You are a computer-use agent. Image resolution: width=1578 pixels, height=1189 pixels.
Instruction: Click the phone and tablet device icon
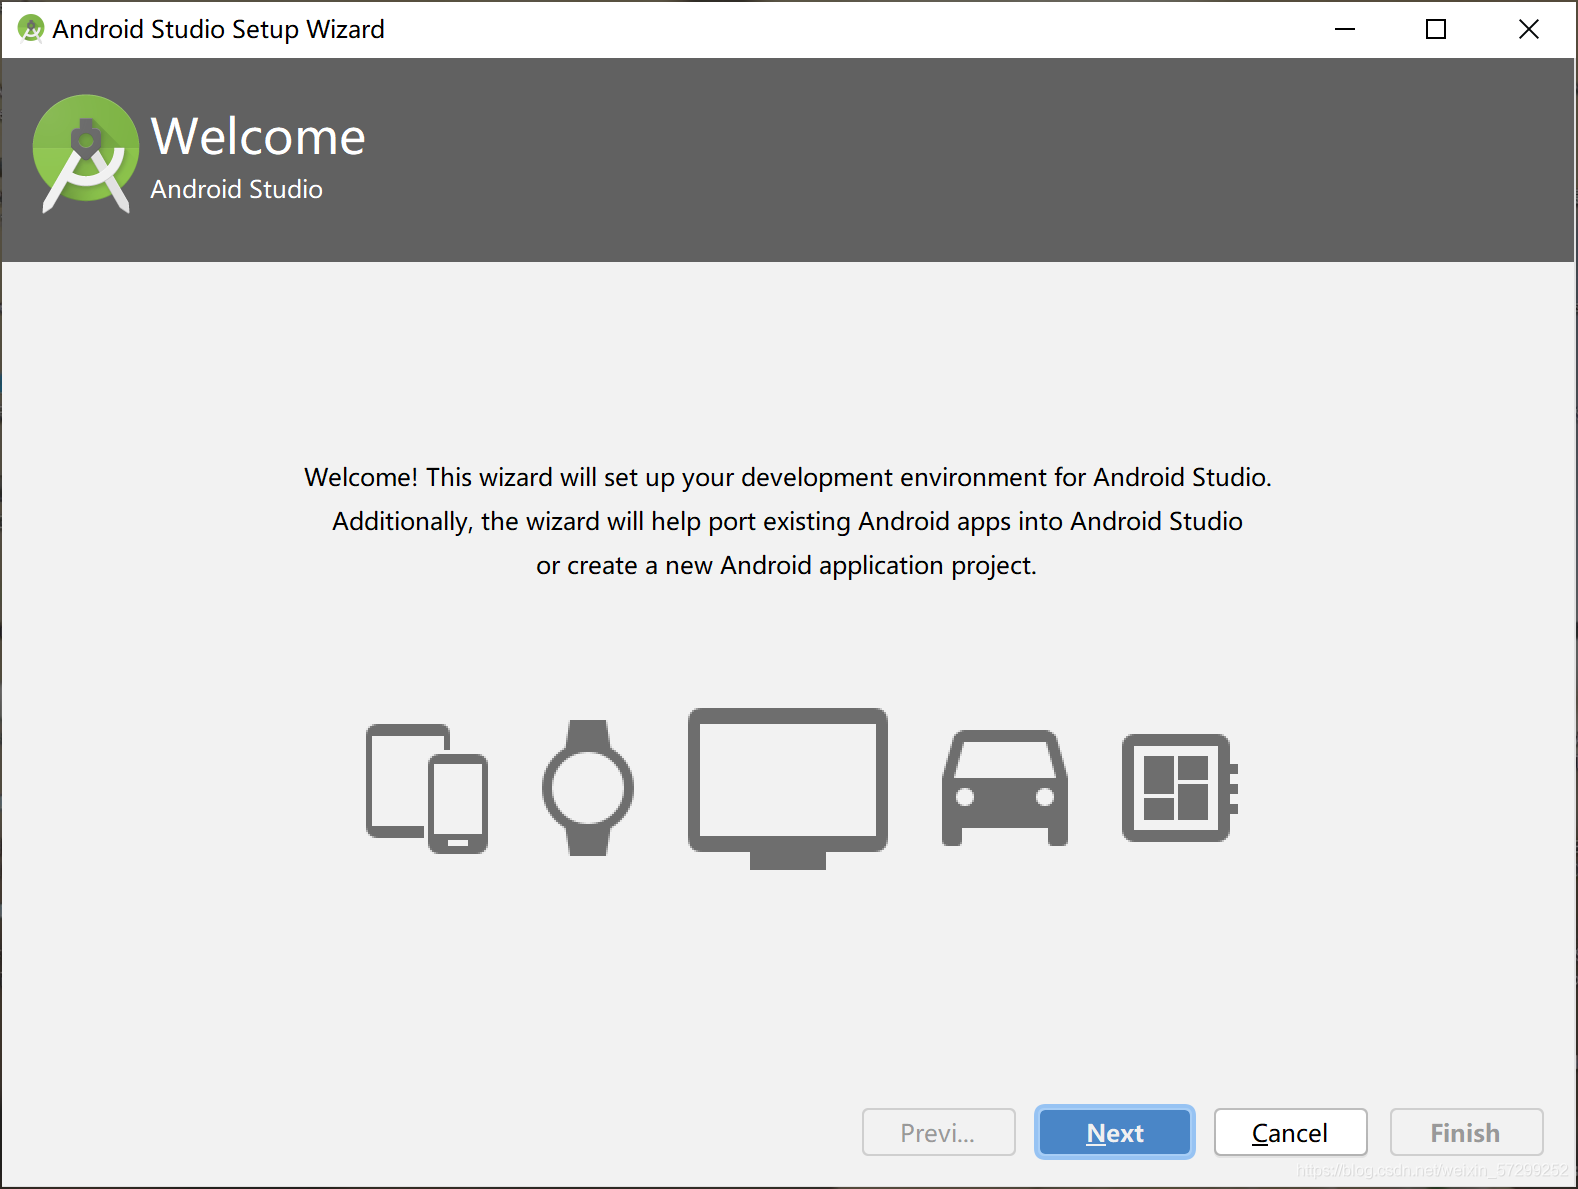[x=427, y=788]
